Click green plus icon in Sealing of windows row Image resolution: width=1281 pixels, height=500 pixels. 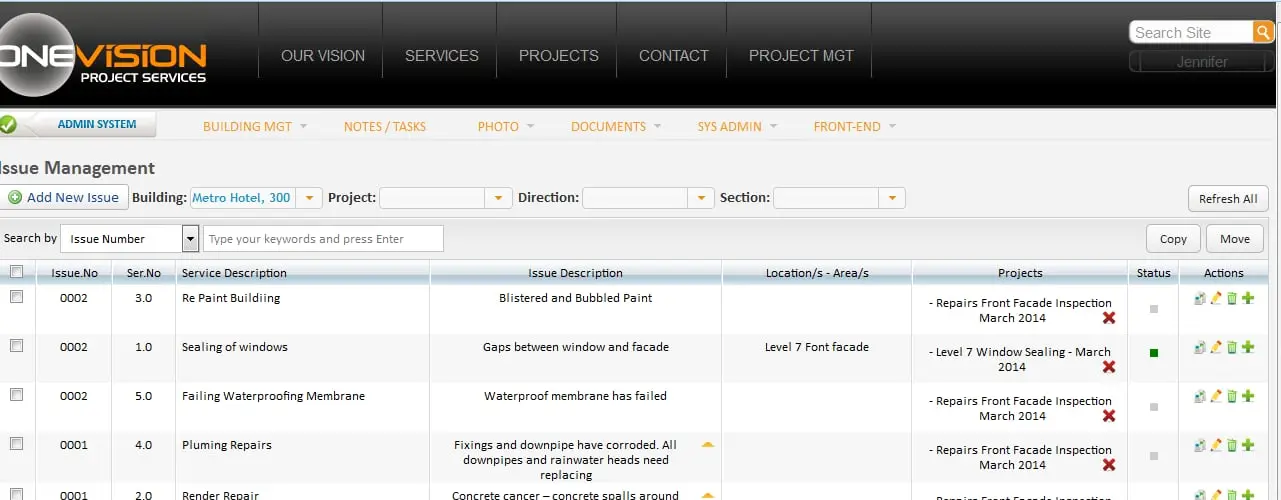coord(1248,347)
